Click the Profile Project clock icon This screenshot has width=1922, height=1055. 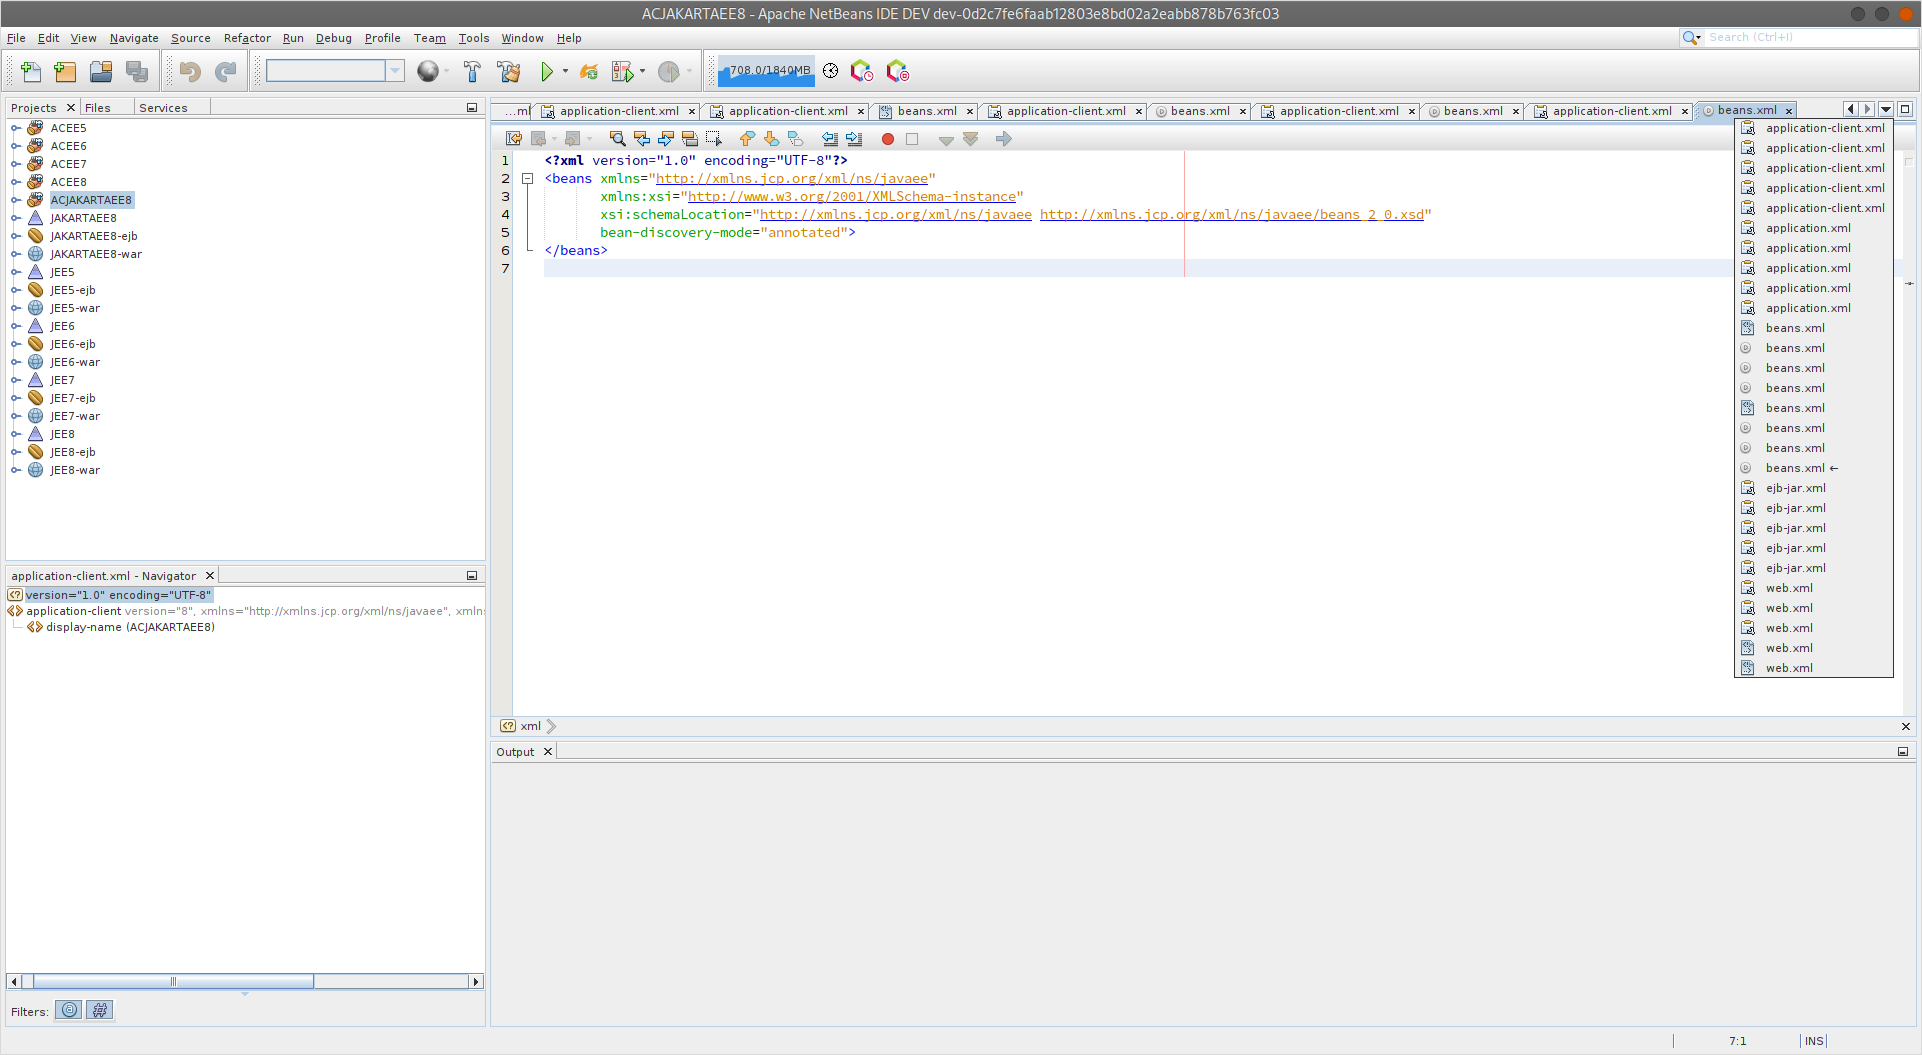click(669, 71)
